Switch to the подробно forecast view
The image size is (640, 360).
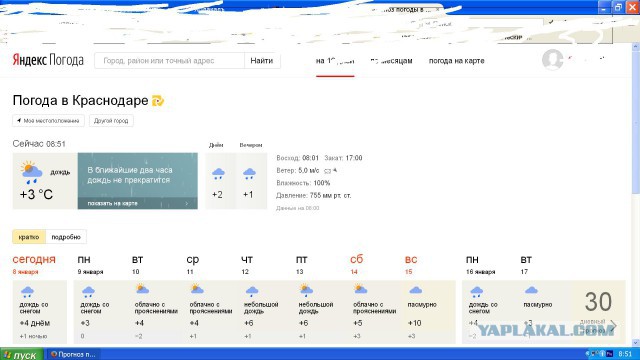click(x=66, y=237)
